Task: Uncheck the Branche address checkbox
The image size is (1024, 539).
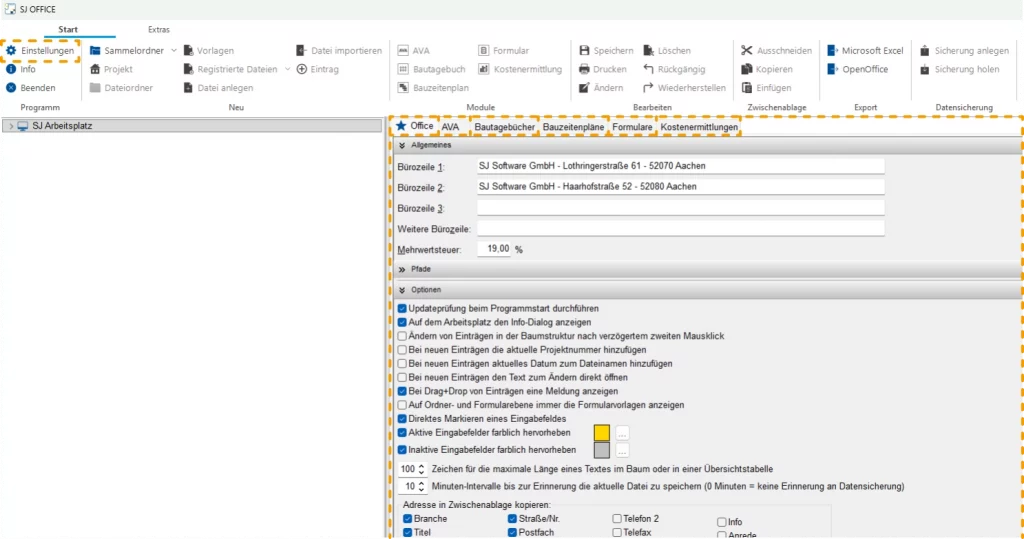Action: click(x=407, y=520)
